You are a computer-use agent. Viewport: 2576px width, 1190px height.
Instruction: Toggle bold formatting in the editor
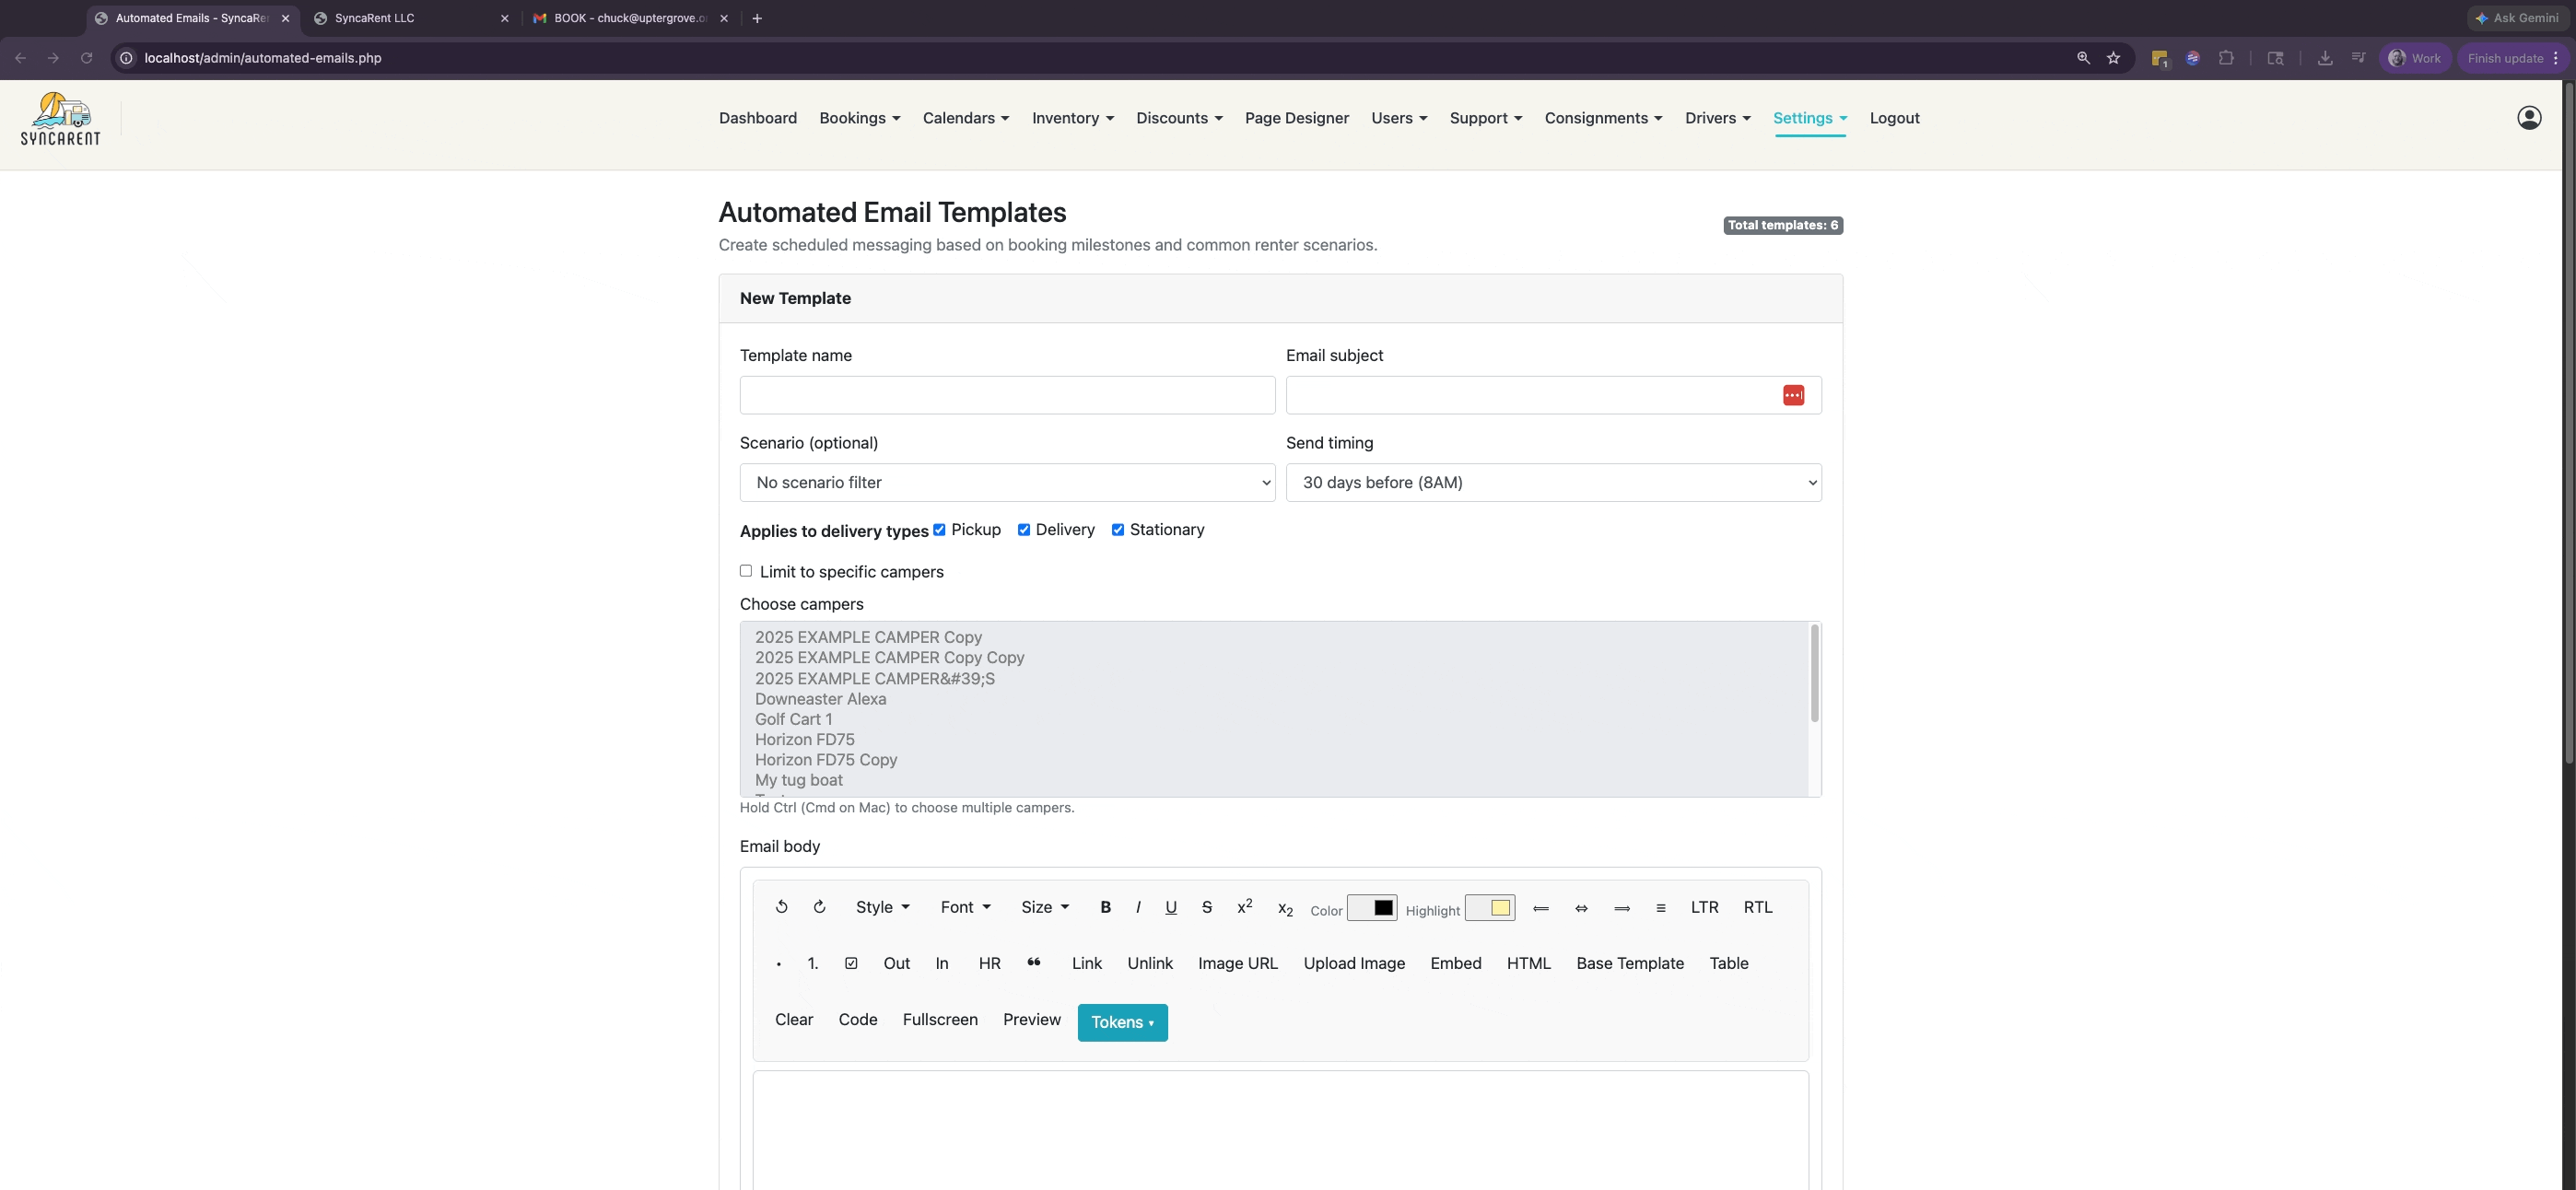[x=1105, y=907]
